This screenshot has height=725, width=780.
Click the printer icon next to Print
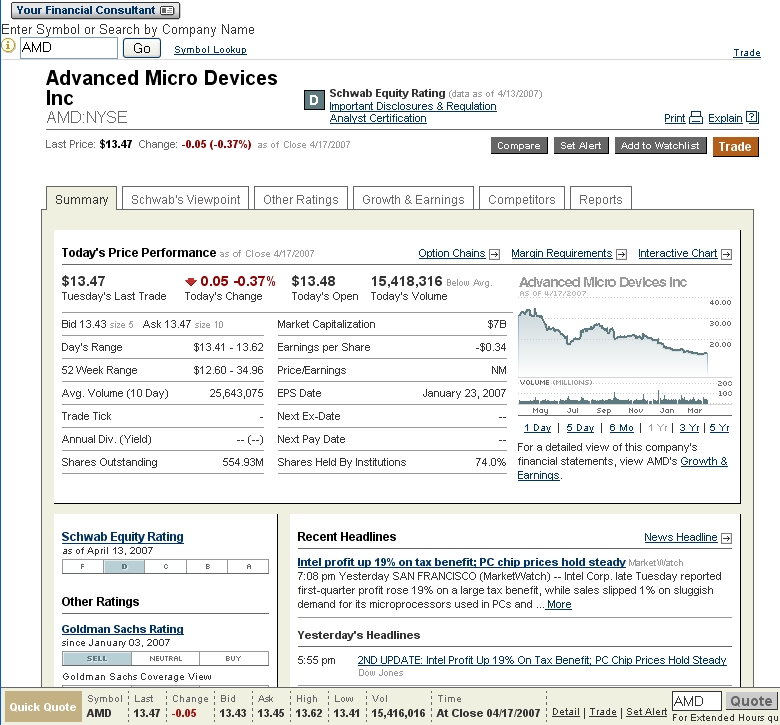click(x=696, y=118)
